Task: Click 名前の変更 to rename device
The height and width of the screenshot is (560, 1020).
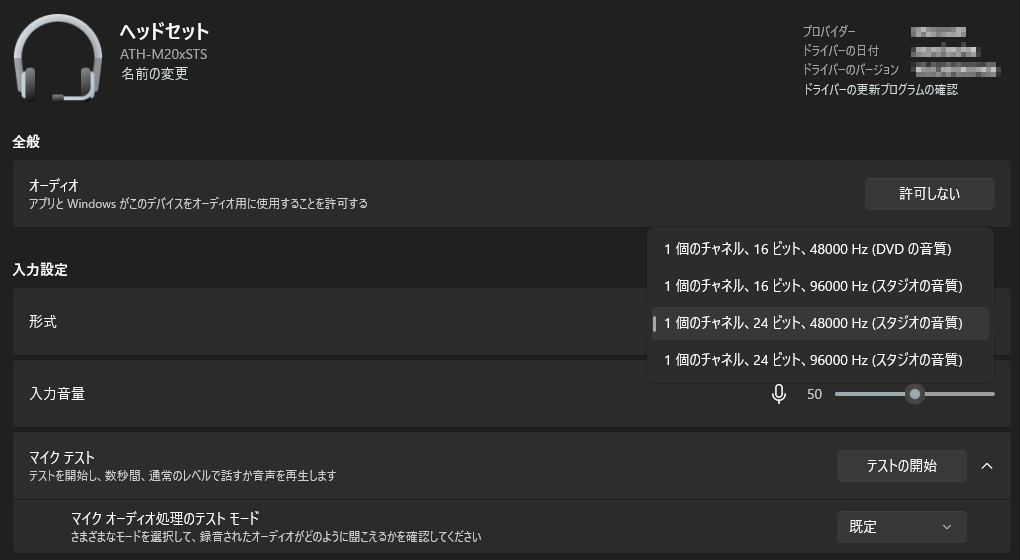Action: click(x=154, y=73)
